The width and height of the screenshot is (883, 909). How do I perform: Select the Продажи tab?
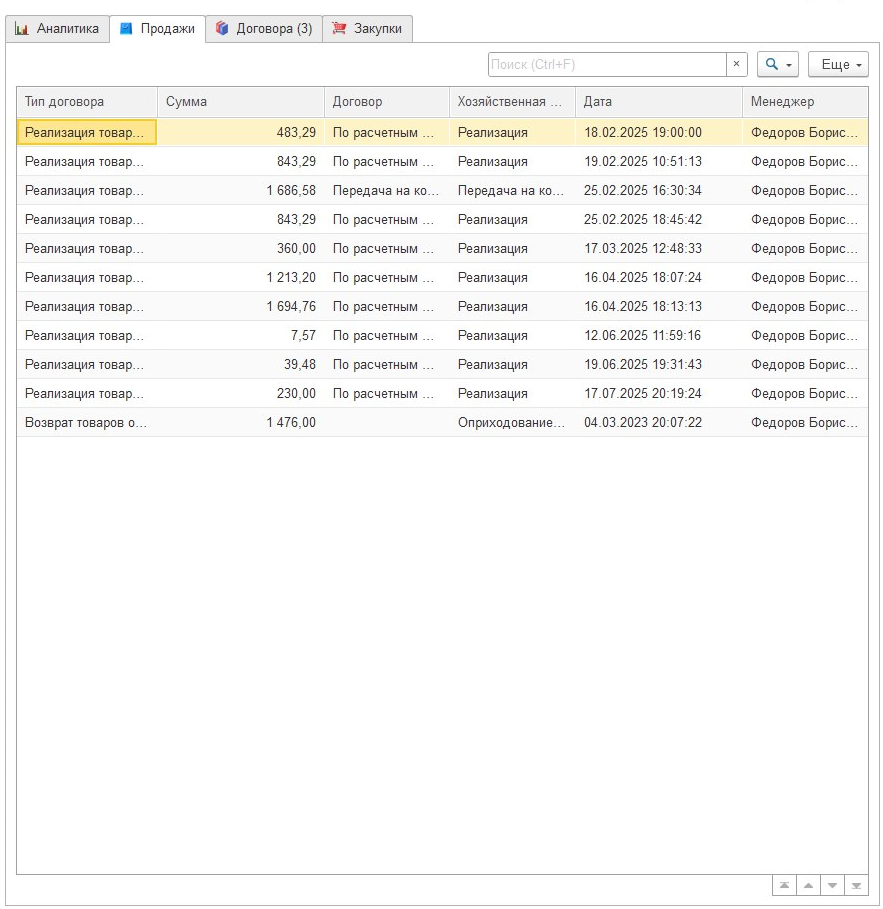click(x=157, y=29)
